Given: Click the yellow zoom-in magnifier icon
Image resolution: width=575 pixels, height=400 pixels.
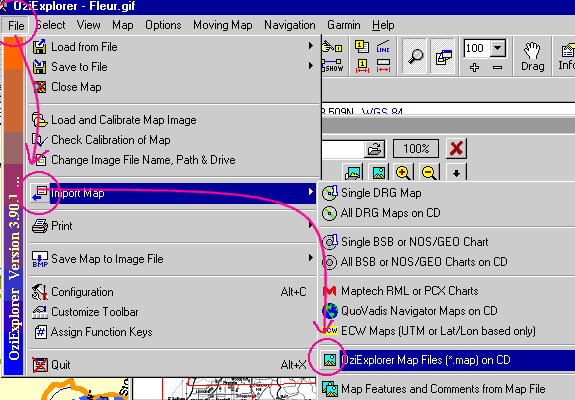Looking at the screenshot, I should click(403, 172).
